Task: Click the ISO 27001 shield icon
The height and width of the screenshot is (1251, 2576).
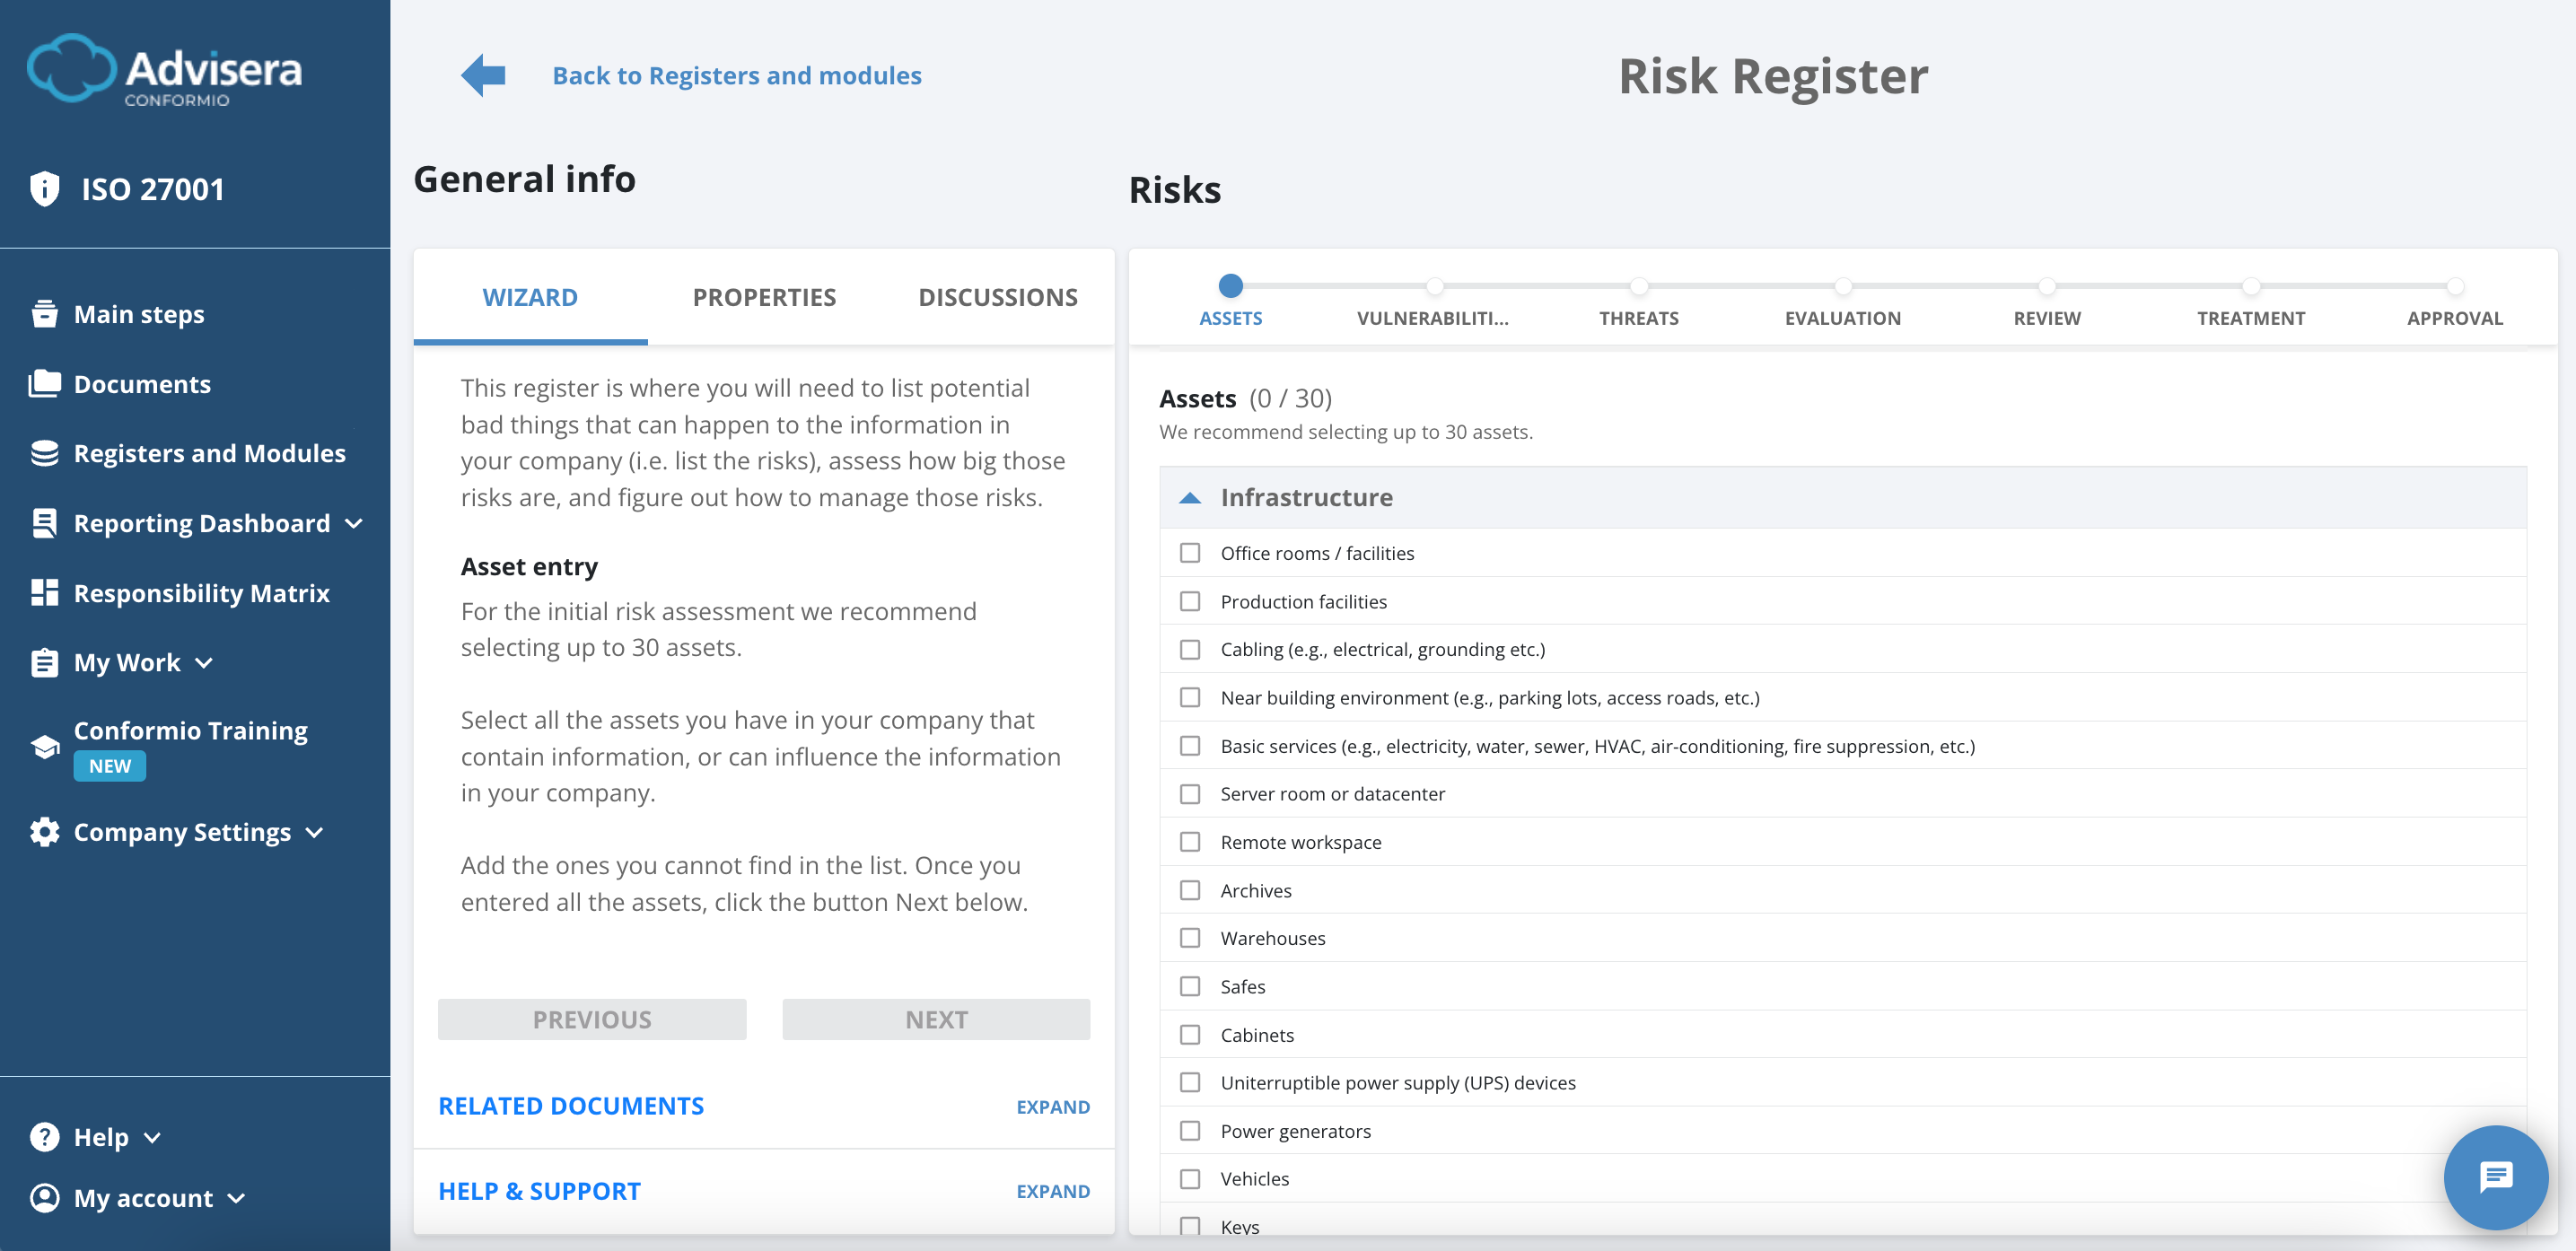Action: click(x=45, y=189)
